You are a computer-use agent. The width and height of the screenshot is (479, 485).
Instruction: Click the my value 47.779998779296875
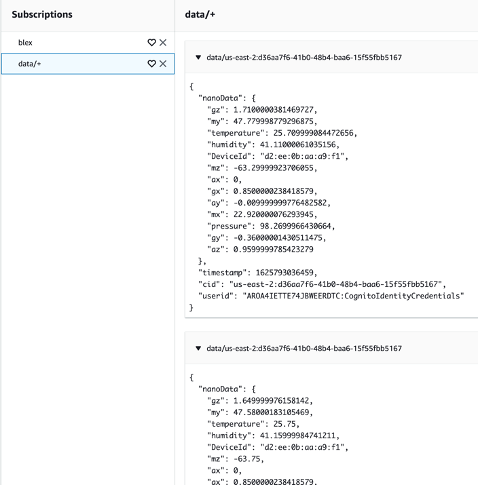tap(273, 121)
